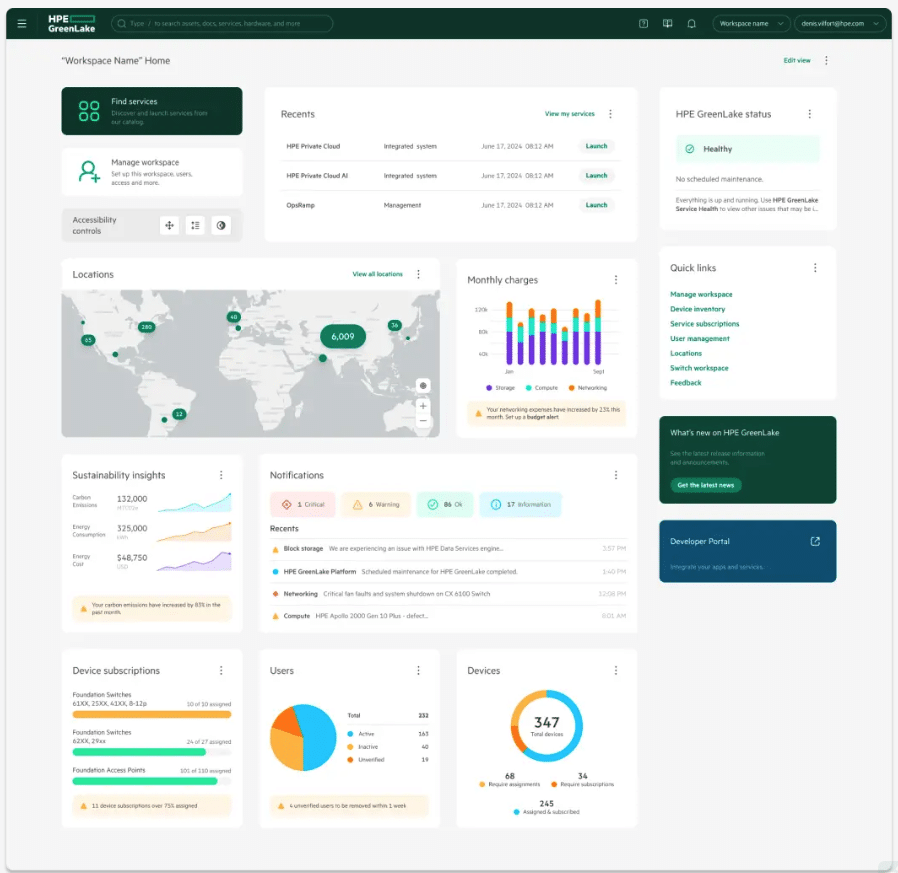Screen dimensions: 898x873
Task: Open the help question mark icon
Action: pyautogui.click(x=643, y=23)
